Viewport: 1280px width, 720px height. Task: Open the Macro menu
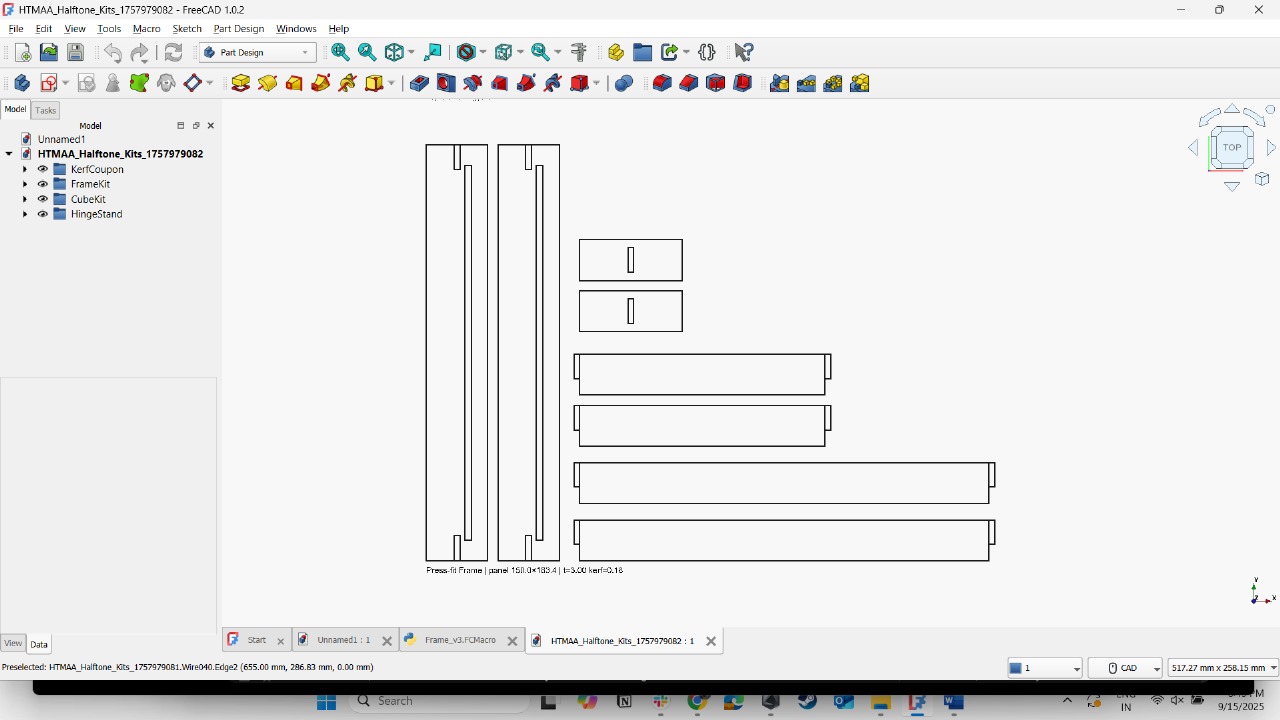[146, 29]
